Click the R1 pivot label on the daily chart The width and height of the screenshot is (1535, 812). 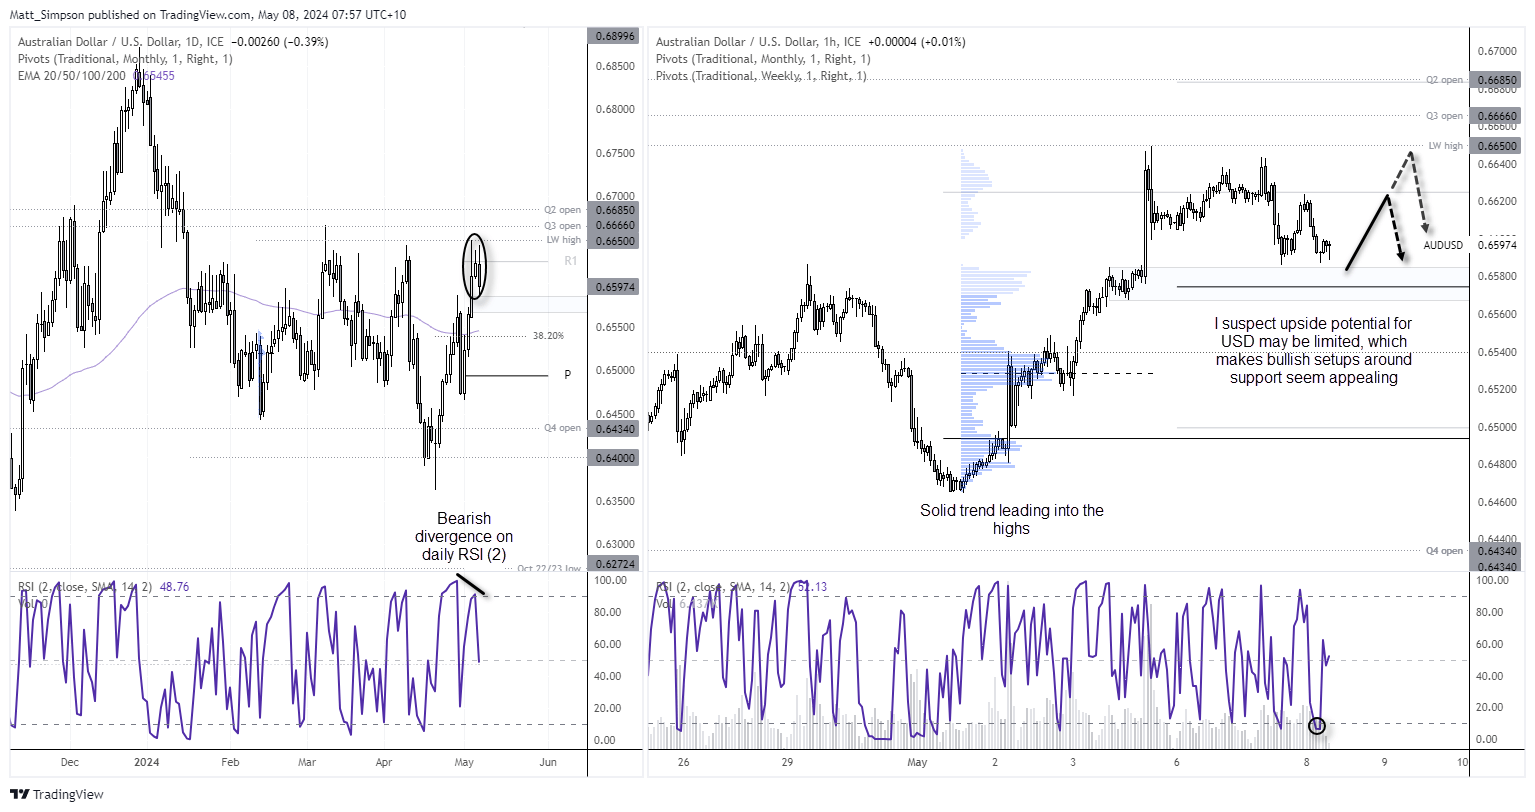570,261
